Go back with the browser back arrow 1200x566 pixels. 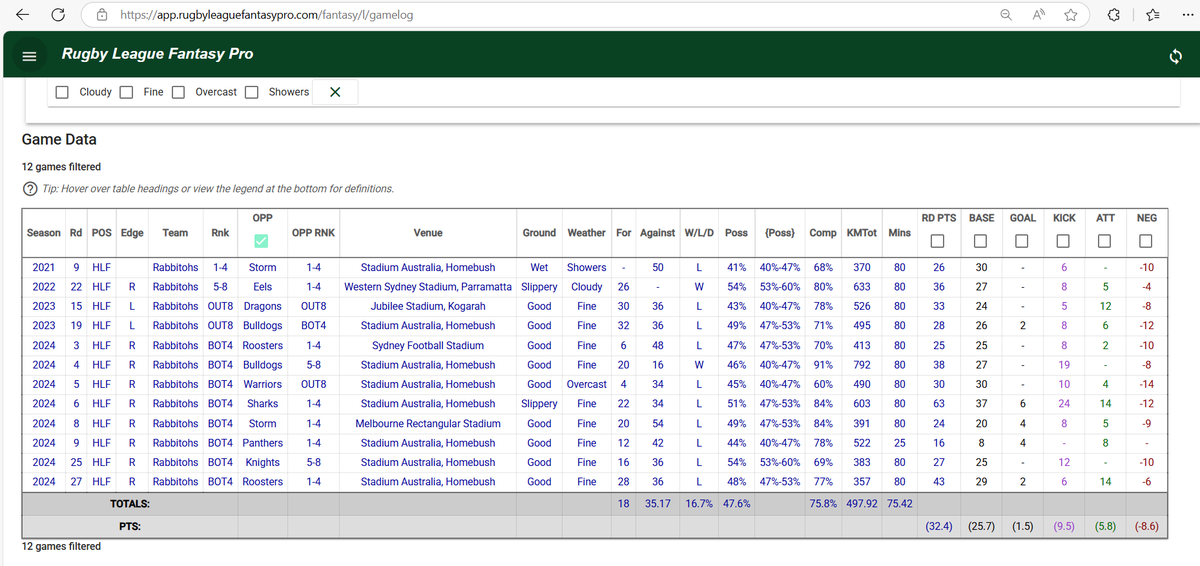tap(22, 15)
